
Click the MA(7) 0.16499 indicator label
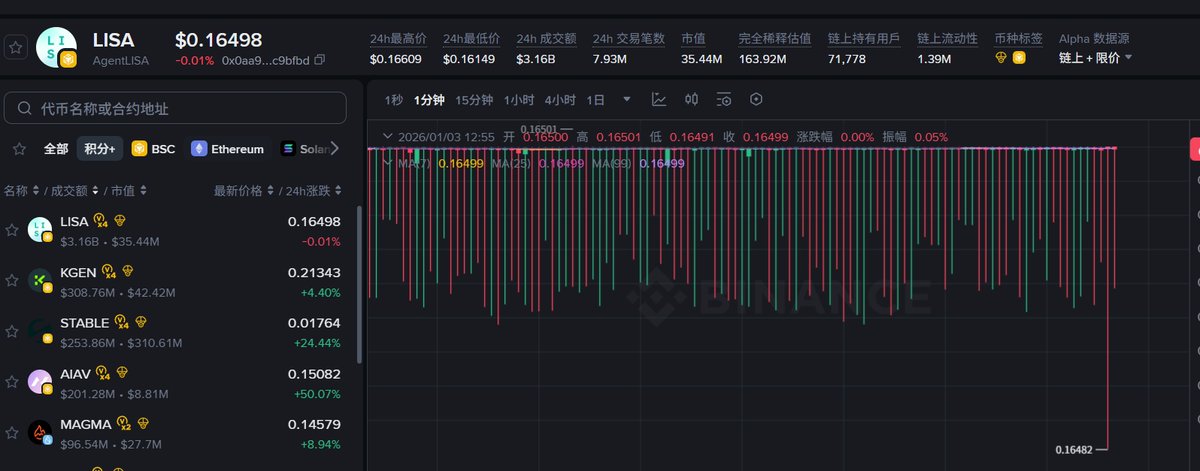(440, 162)
